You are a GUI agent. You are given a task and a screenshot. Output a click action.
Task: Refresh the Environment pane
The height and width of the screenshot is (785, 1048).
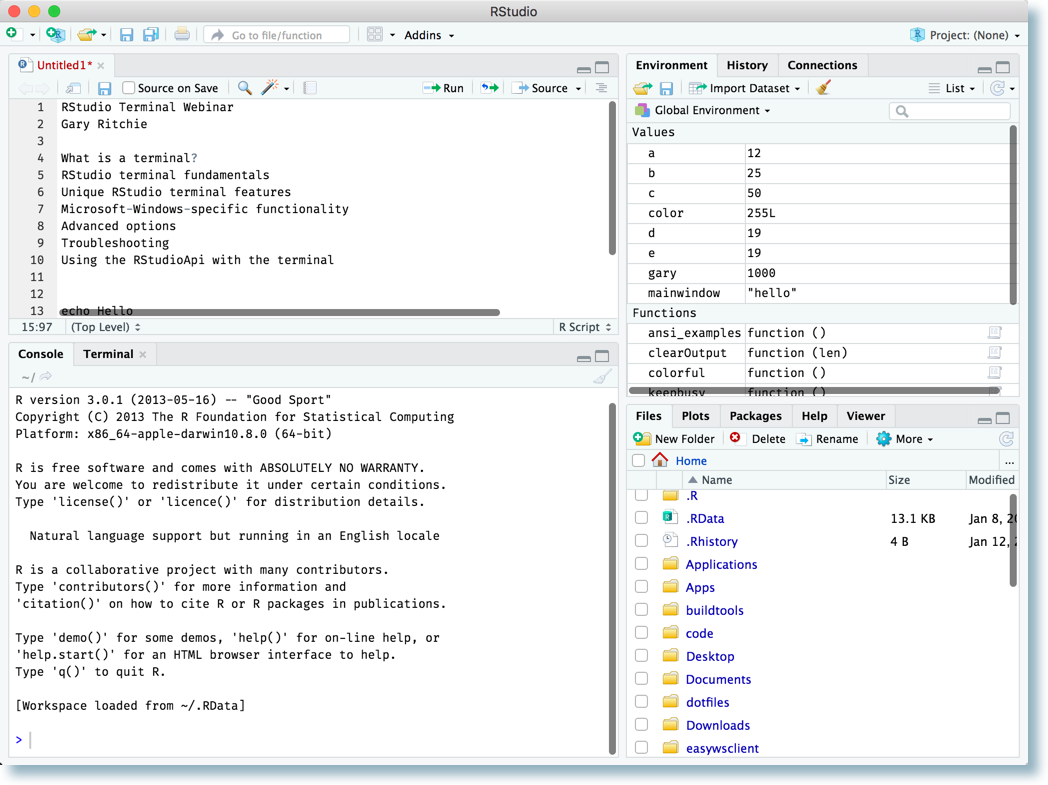coord(997,88)
